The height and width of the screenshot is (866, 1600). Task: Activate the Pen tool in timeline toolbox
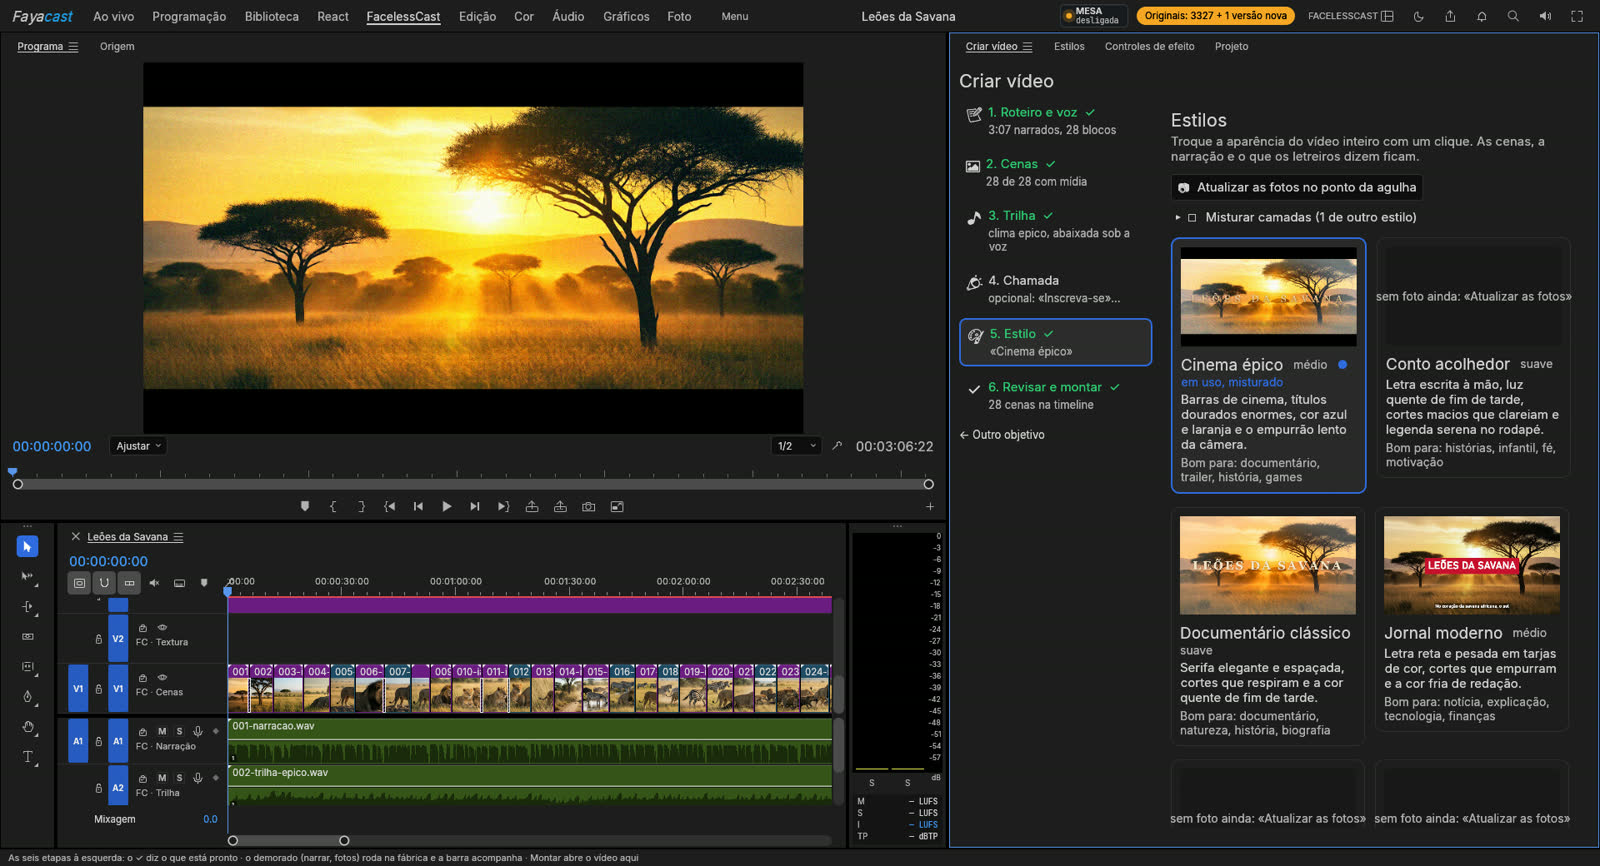click(27, 697)
